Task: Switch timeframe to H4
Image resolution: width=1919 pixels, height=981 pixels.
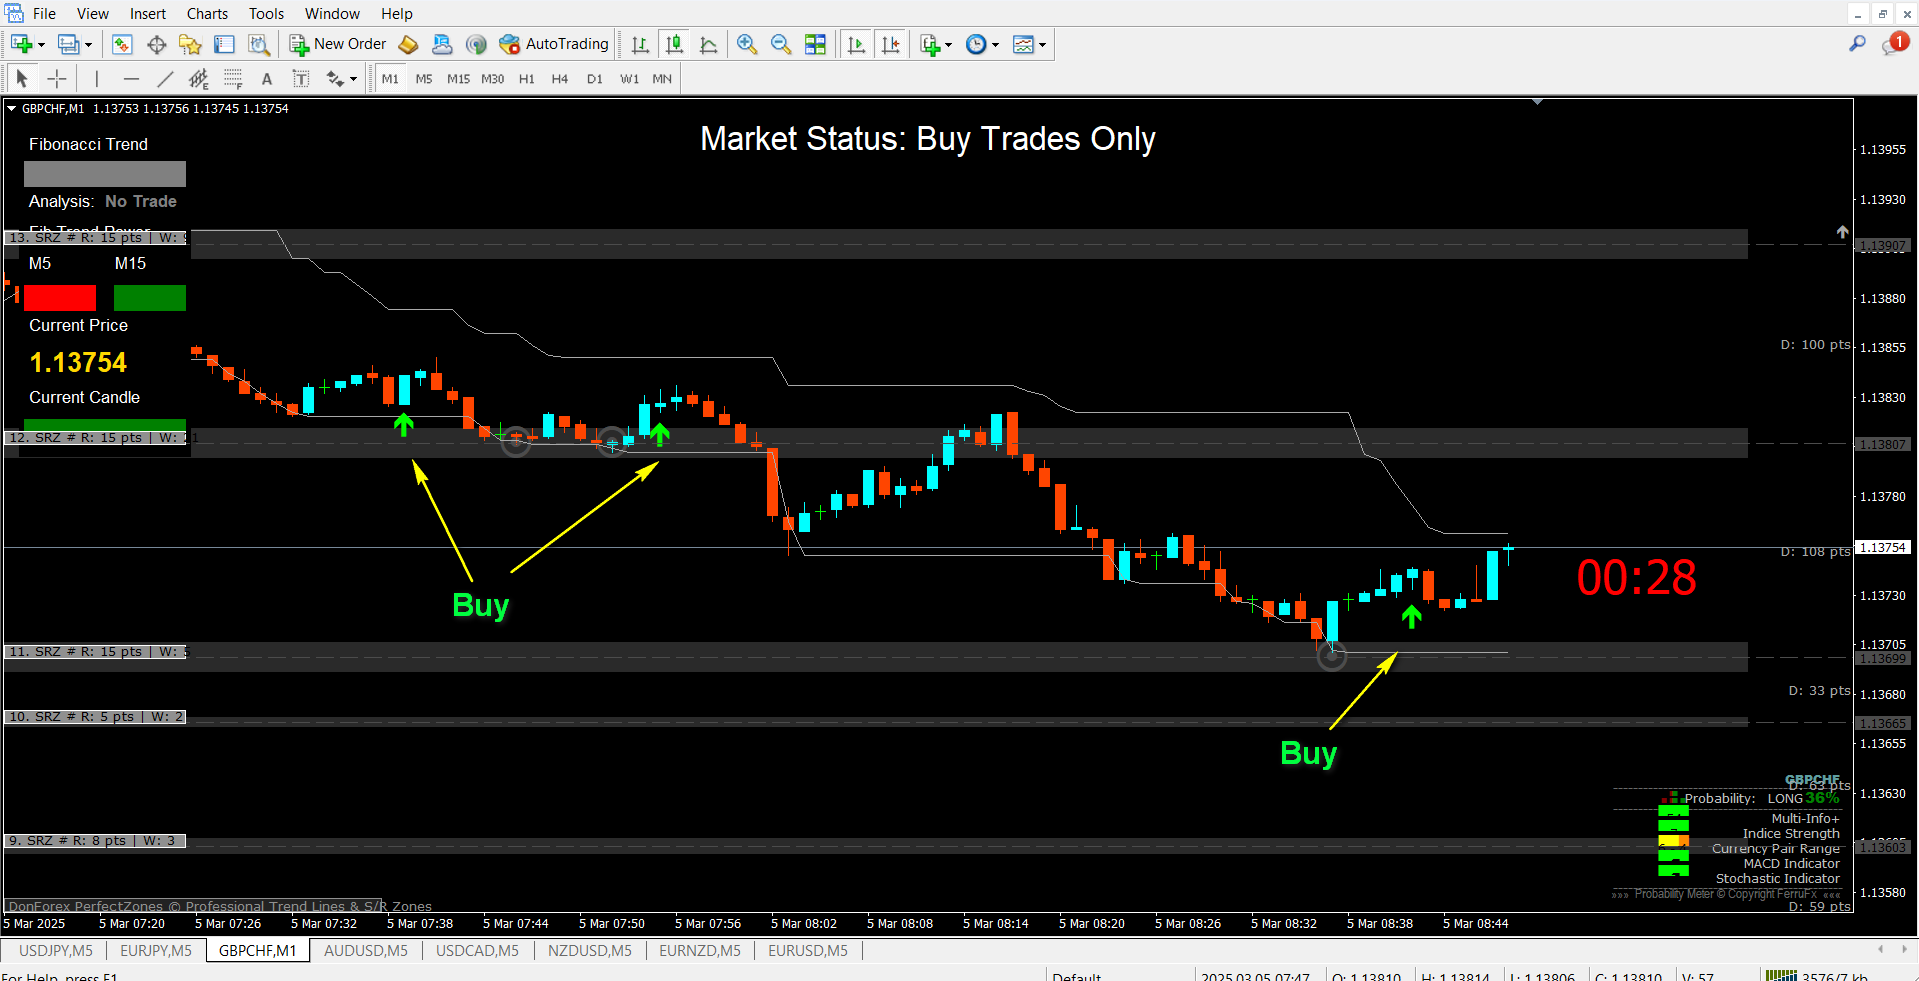Action: point(559,78)
